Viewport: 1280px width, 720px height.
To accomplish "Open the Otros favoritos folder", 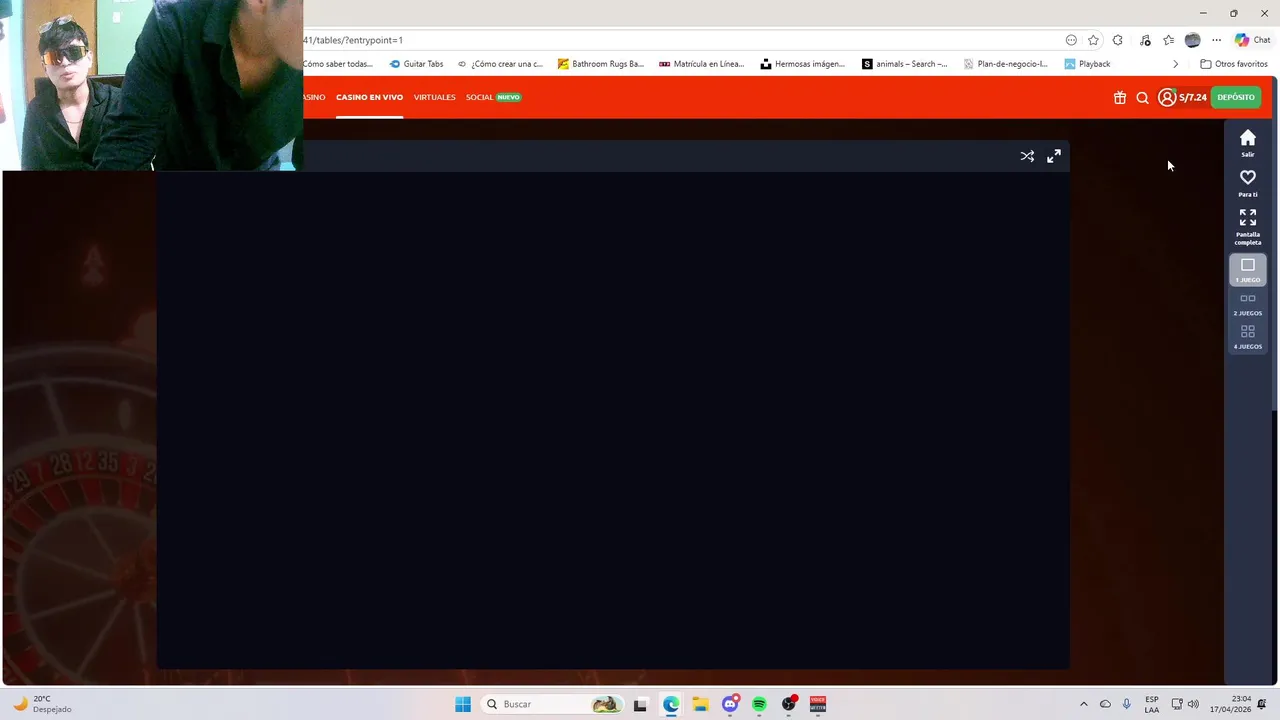I will pyautogui.click(x=1234, y=64).
